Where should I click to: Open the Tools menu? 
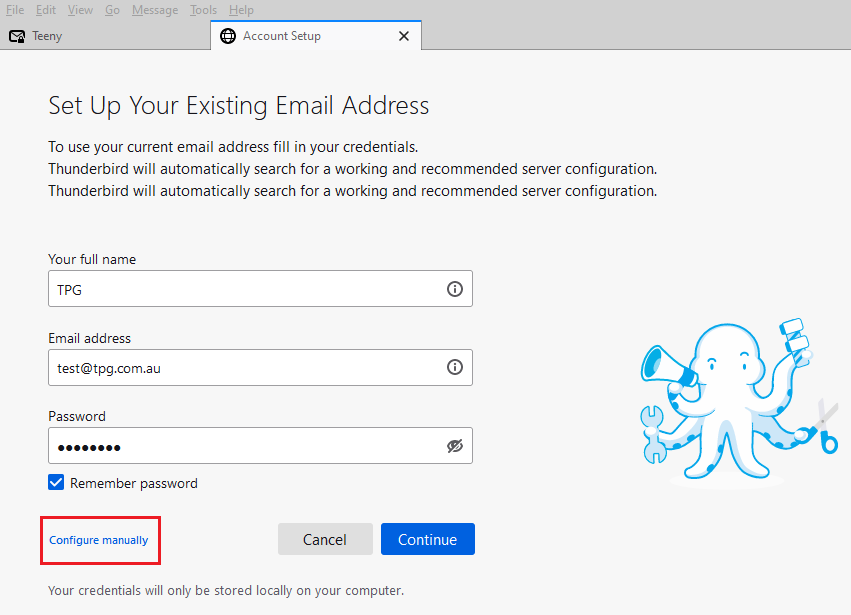click(203, 9)
